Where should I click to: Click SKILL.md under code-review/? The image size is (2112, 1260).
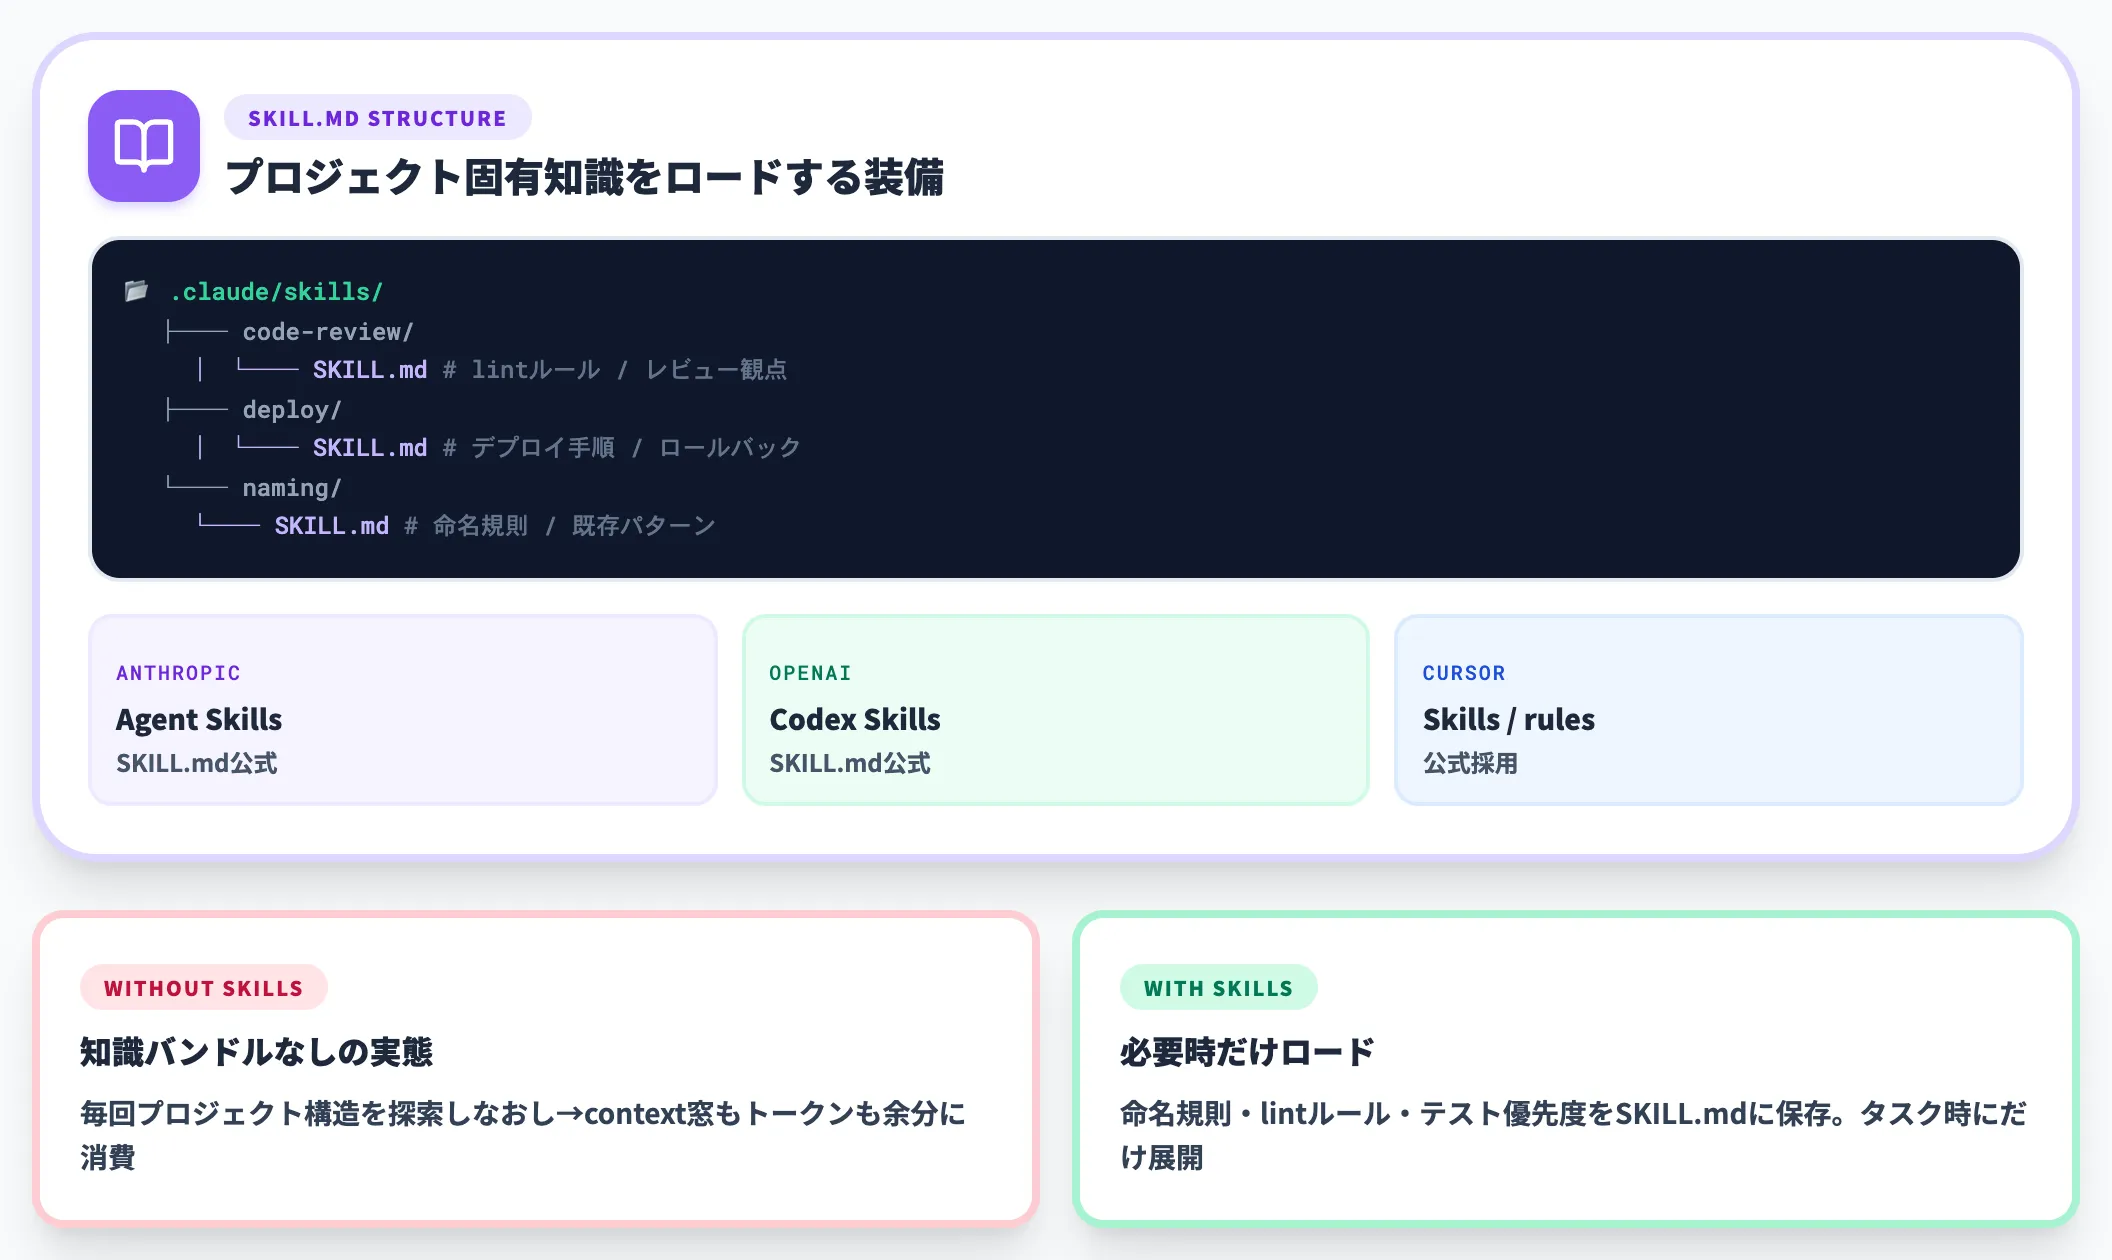(370, 370)
